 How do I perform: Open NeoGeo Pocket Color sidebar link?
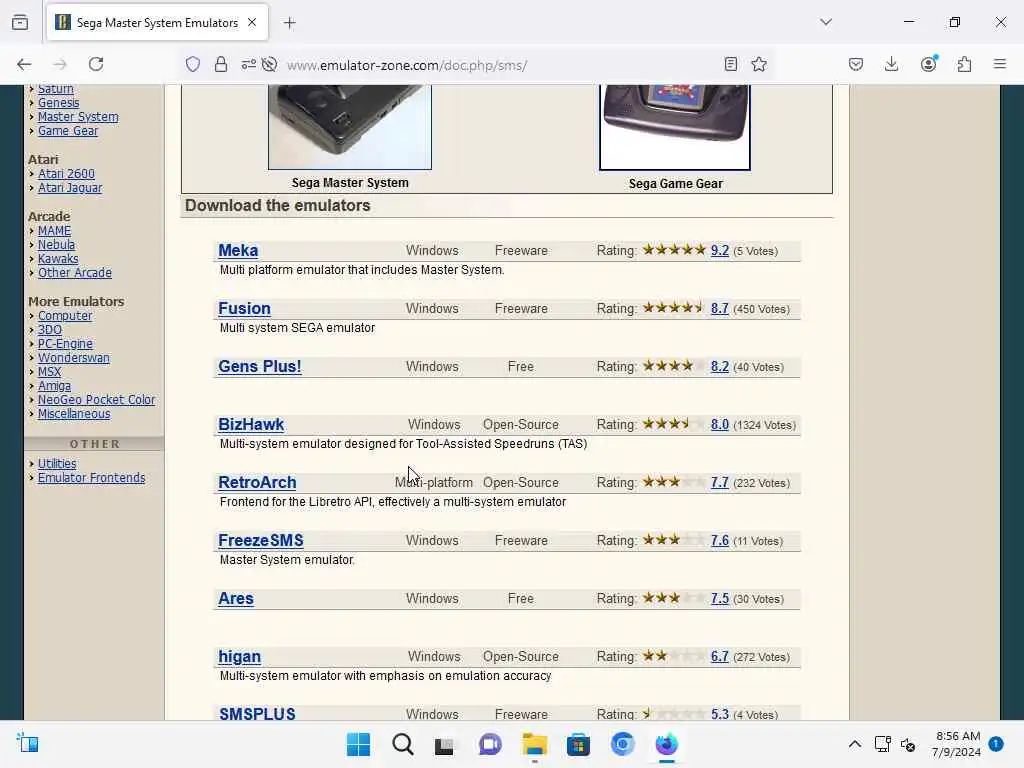coord(96,400)
